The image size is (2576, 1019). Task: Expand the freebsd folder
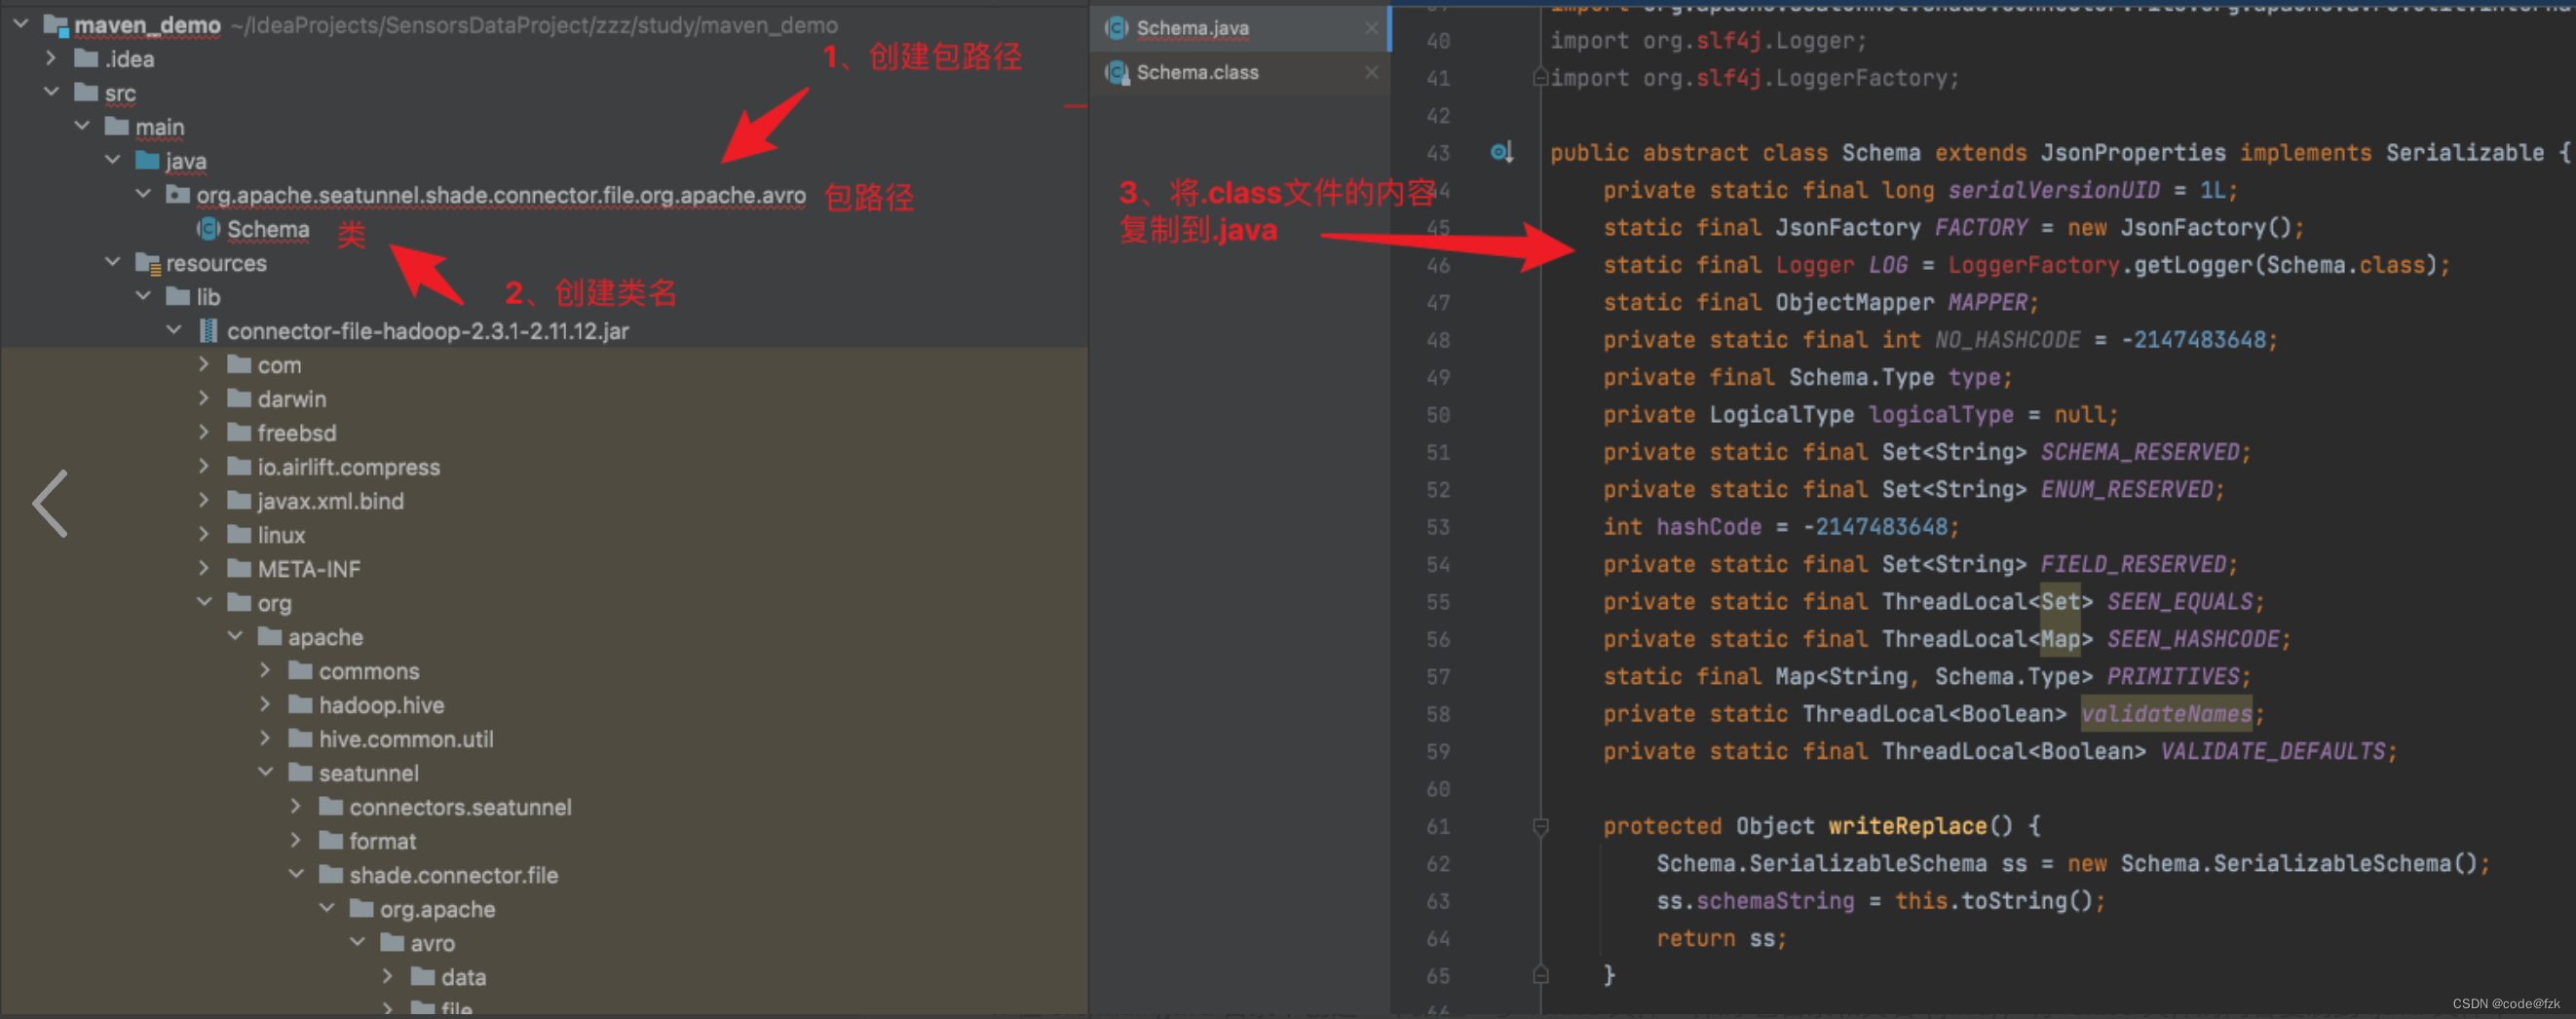tap(204, 432)
